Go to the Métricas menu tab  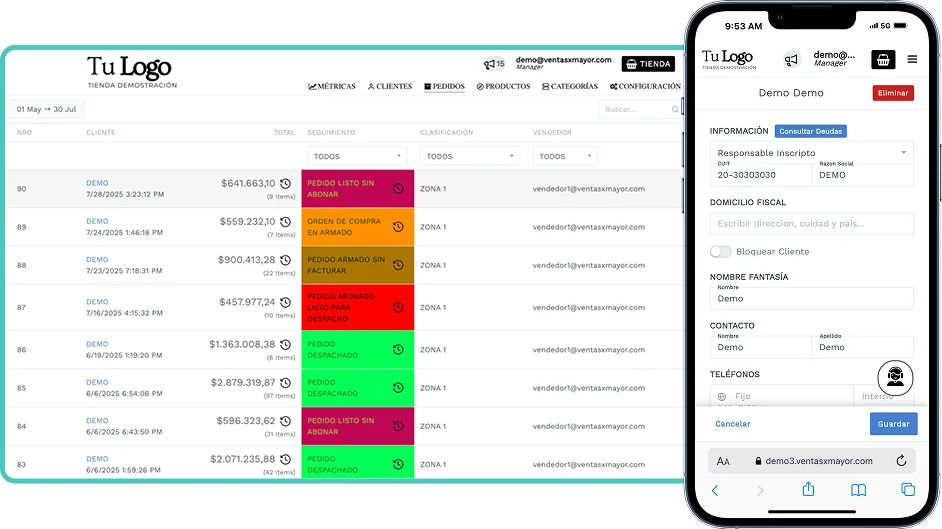tap(332, 87)
